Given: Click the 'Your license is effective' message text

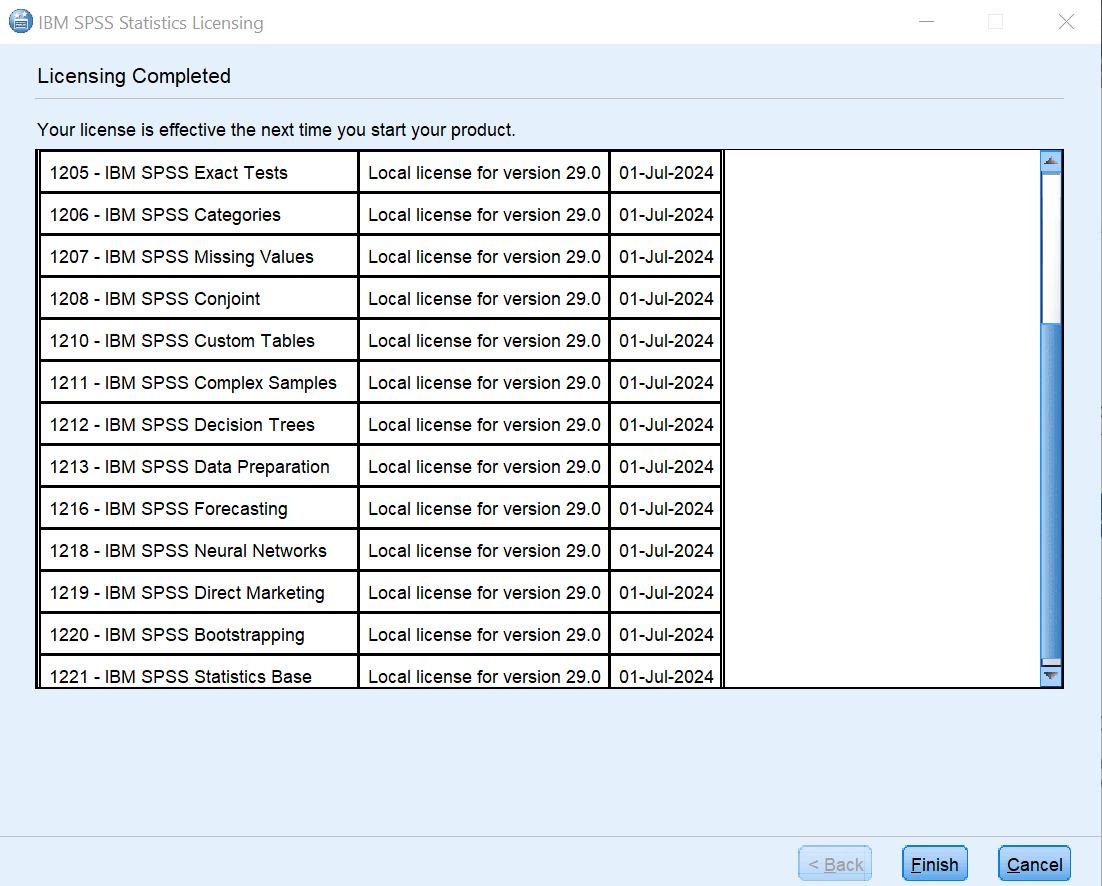Looking at the screenshot, I should click(276, 130).
